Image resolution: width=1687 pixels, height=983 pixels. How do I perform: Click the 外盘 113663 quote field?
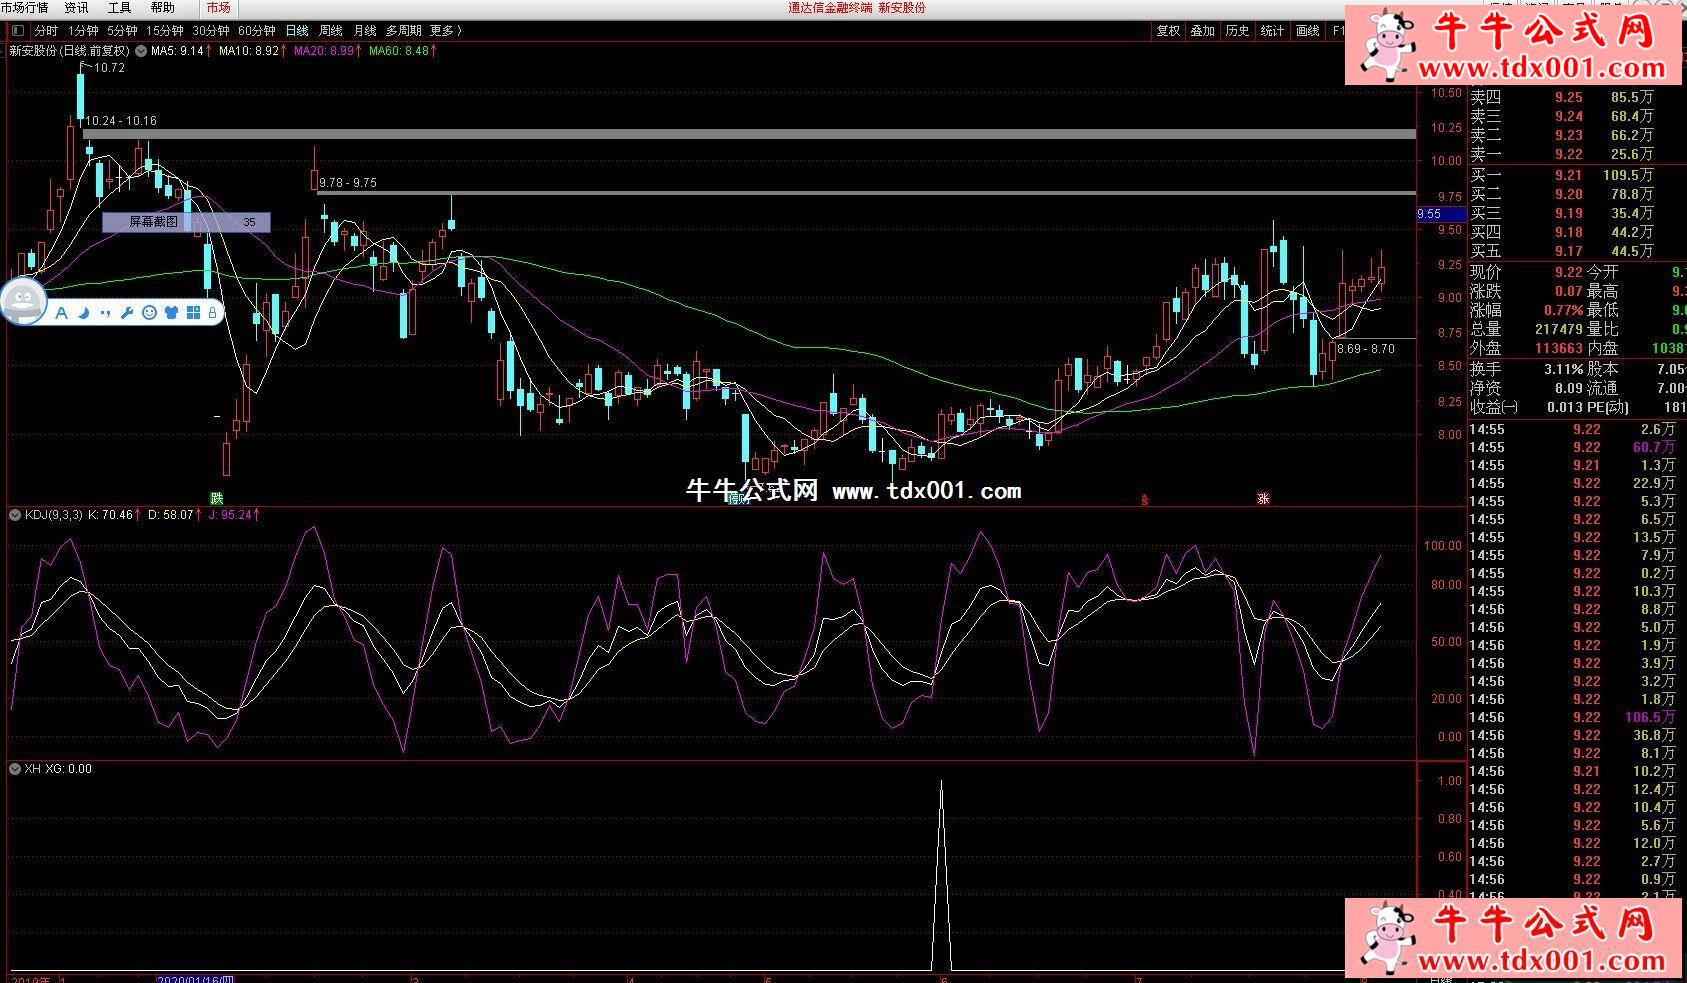point(1526,348)
